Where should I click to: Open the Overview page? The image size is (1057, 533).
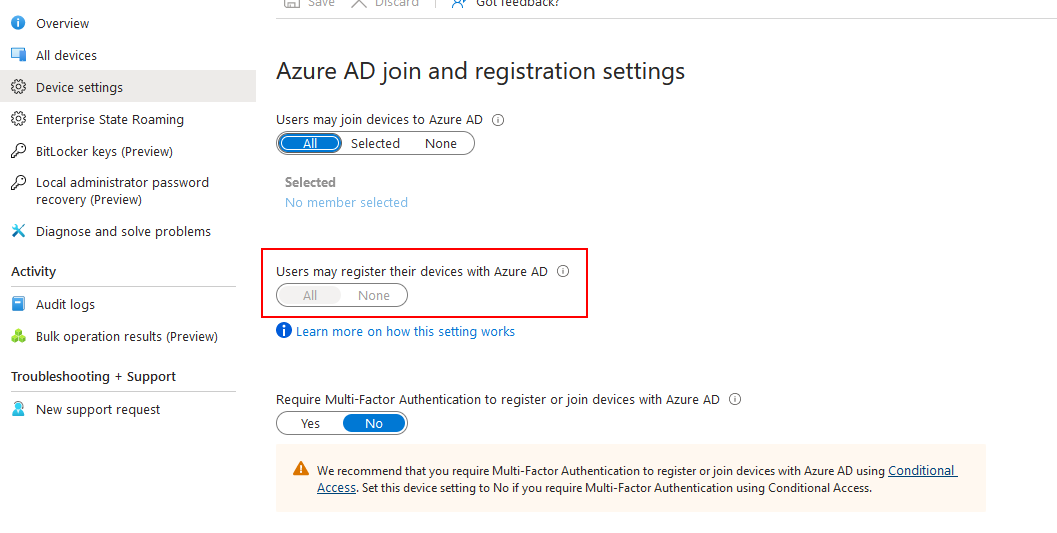pyautogui.click(x=62, y=24)
